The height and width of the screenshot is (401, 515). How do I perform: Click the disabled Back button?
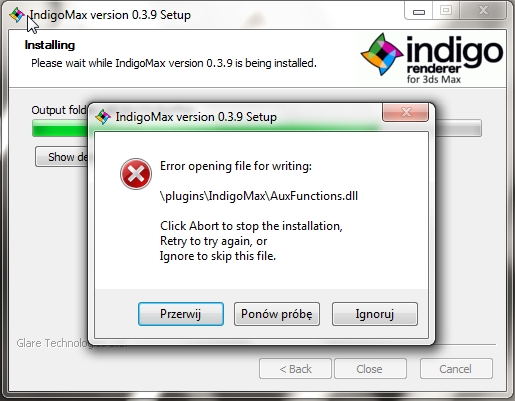point(295,369)
